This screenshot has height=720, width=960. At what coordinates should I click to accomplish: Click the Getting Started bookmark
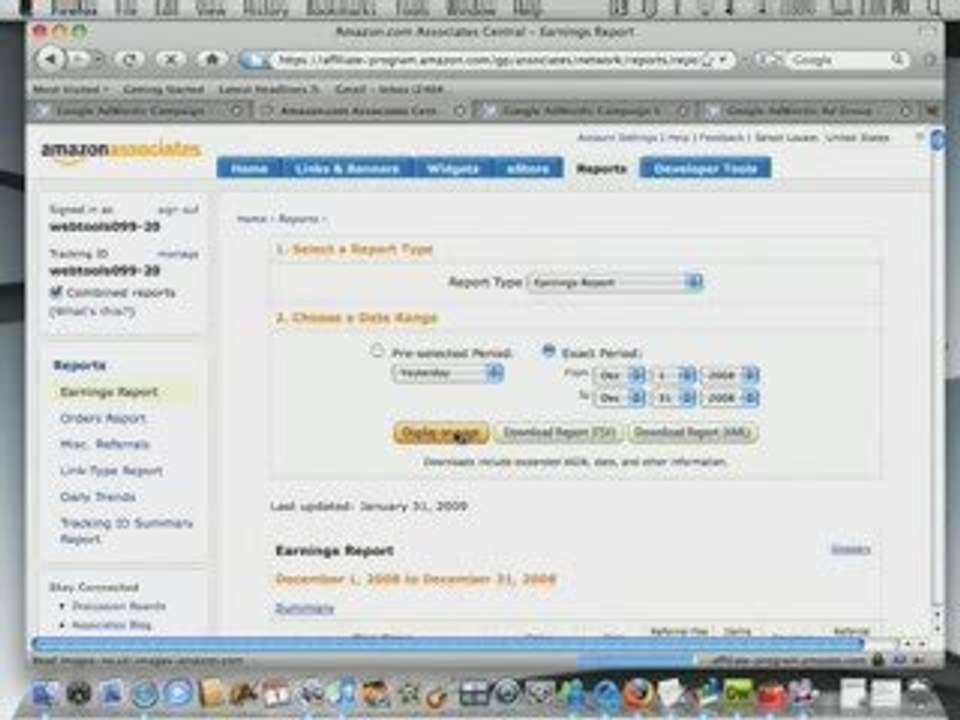click(163, 89)
